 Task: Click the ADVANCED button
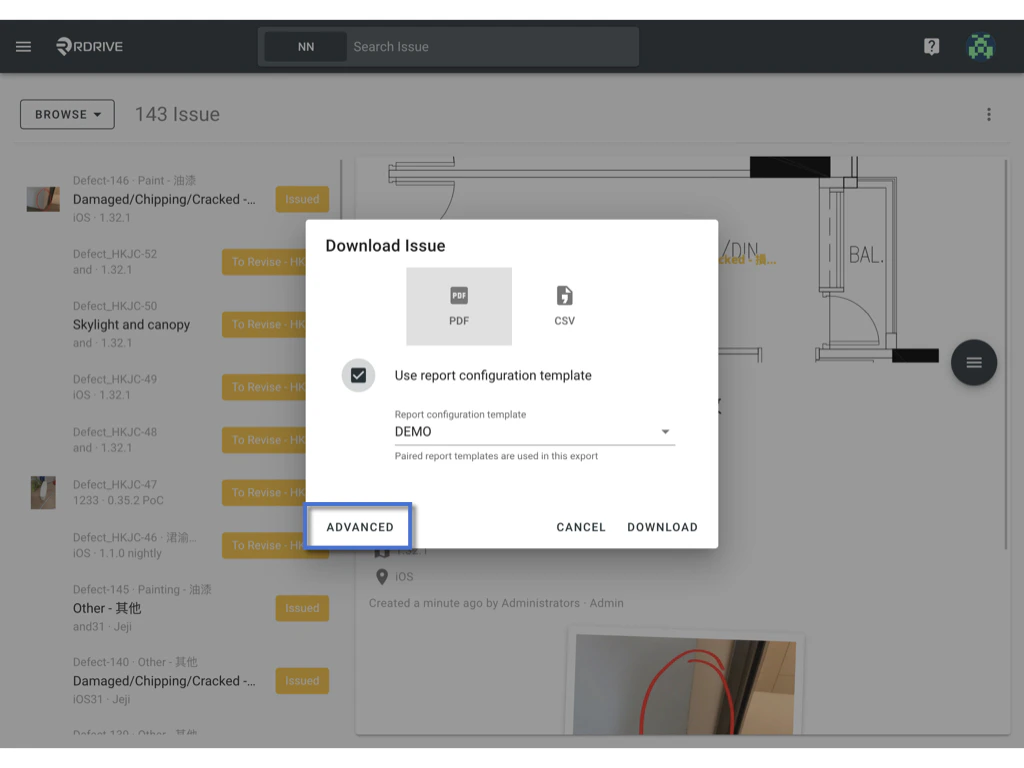coord(358,526)
